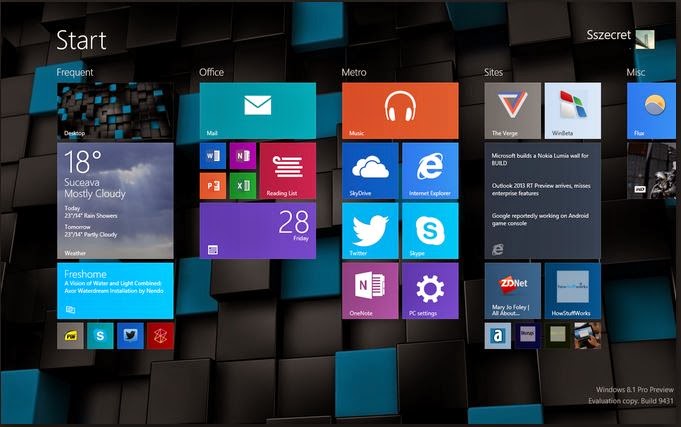
Task: Open the HowStuffWorks tile
Action: pos(572,291)
